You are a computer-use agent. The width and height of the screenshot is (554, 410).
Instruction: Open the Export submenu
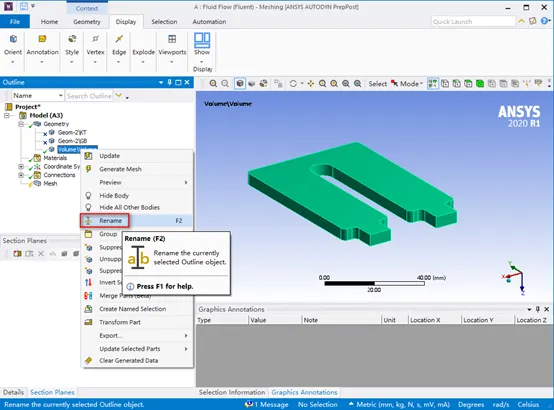137,335
